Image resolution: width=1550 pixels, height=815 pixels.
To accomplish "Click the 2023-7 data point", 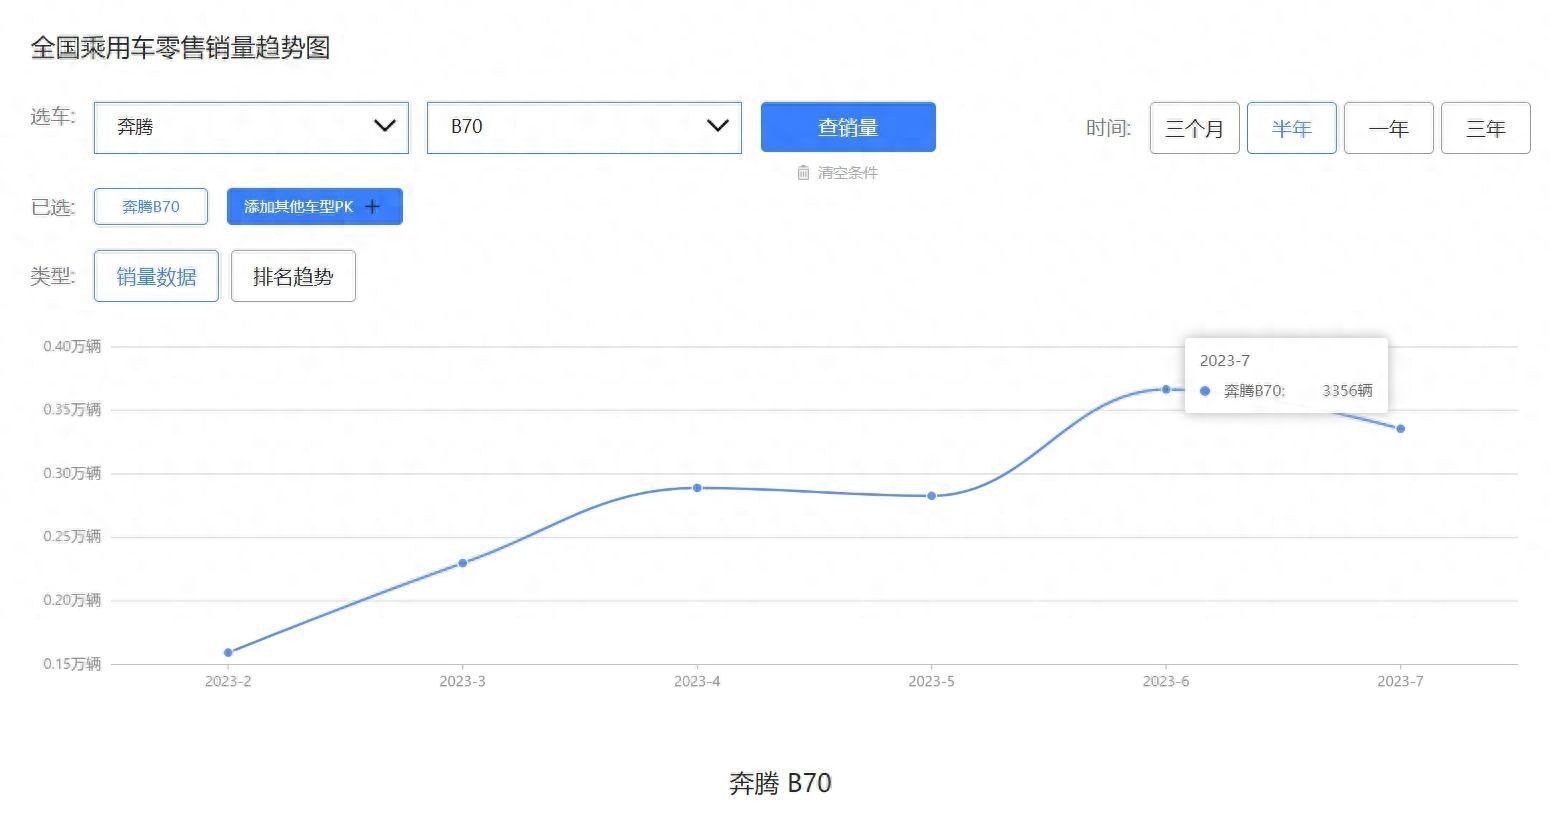I will pos(1400,429).
